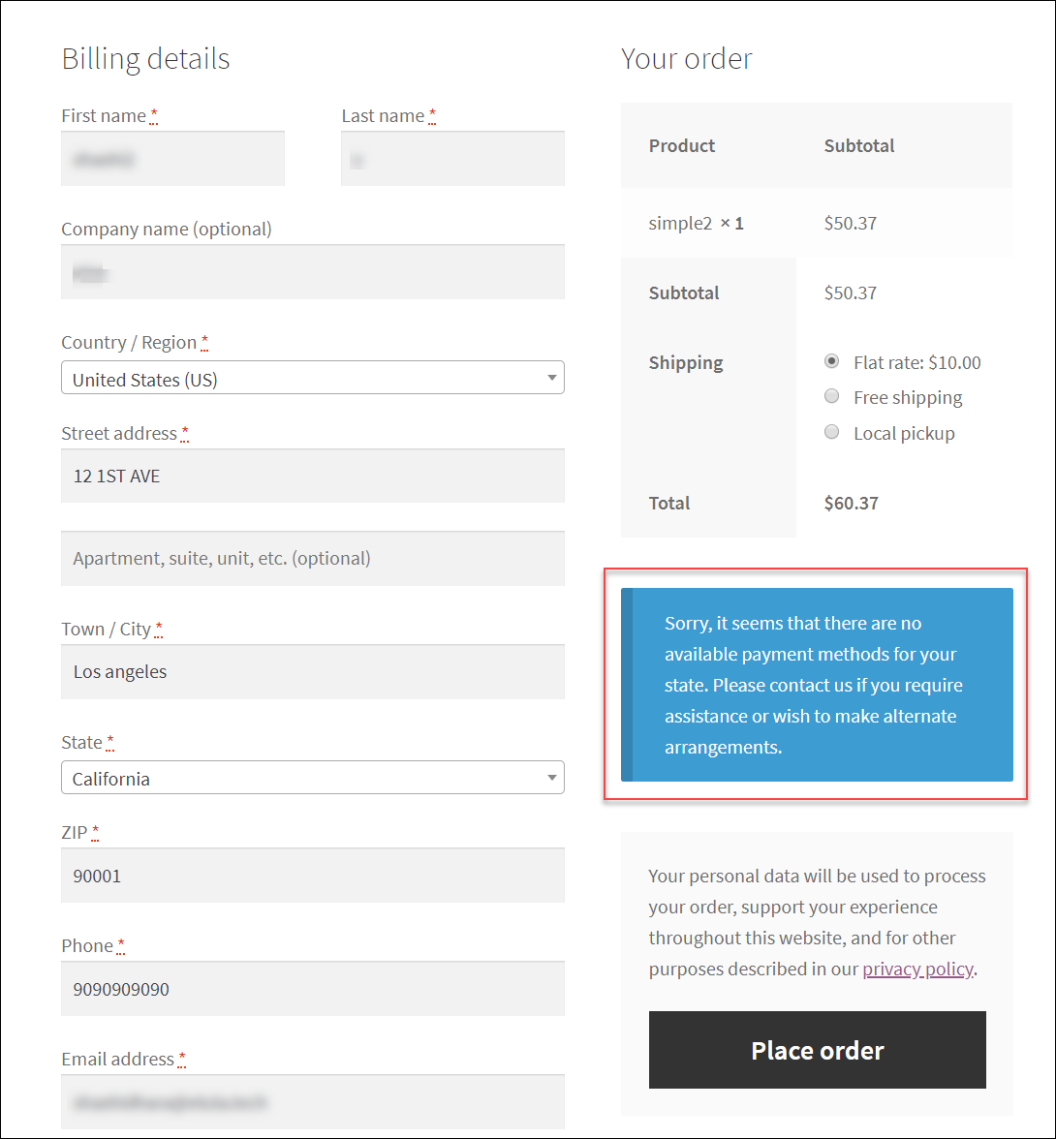Click the Last name input field

tap(452, 159)
